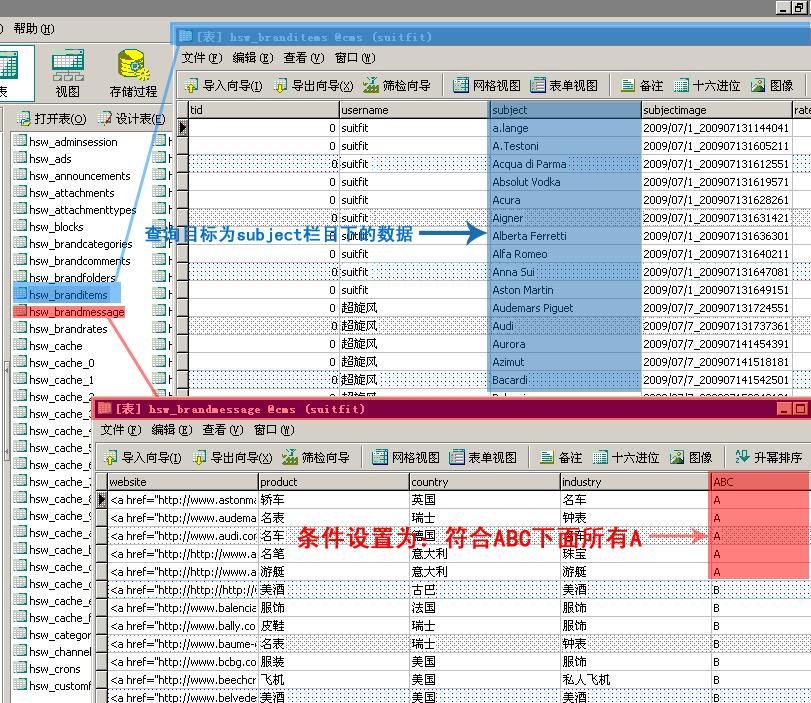Click 设计表 button in object toolbar
Screen dimensions: 811x703
132,118
